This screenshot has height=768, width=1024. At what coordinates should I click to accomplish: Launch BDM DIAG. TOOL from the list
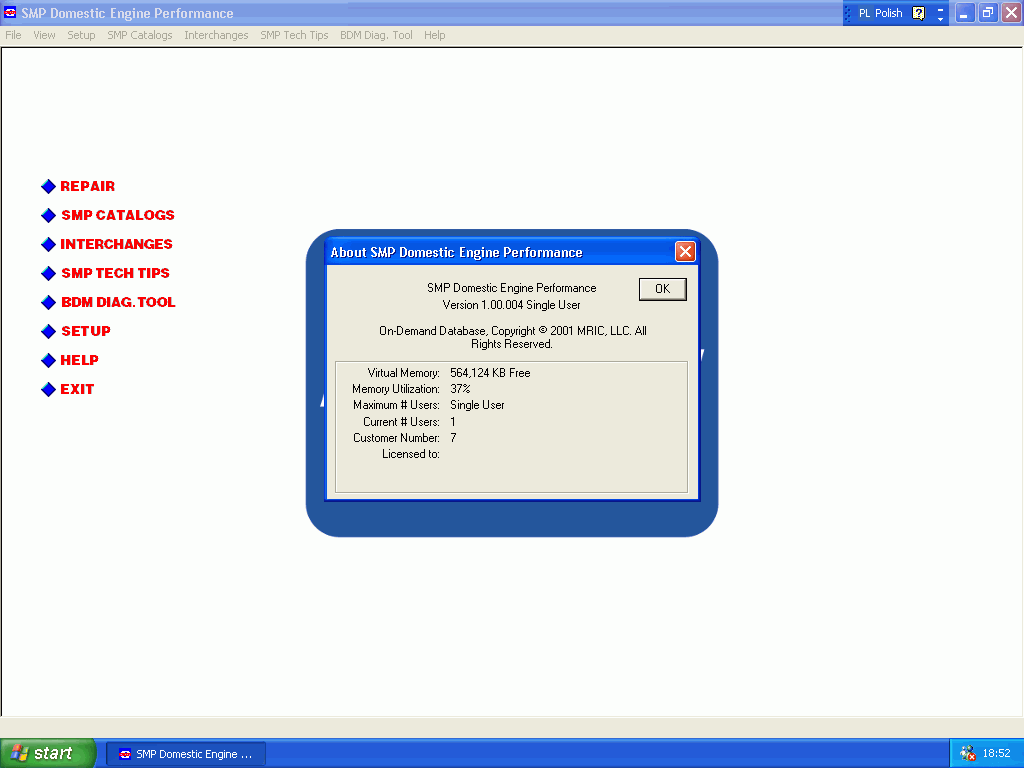[118, 302]
